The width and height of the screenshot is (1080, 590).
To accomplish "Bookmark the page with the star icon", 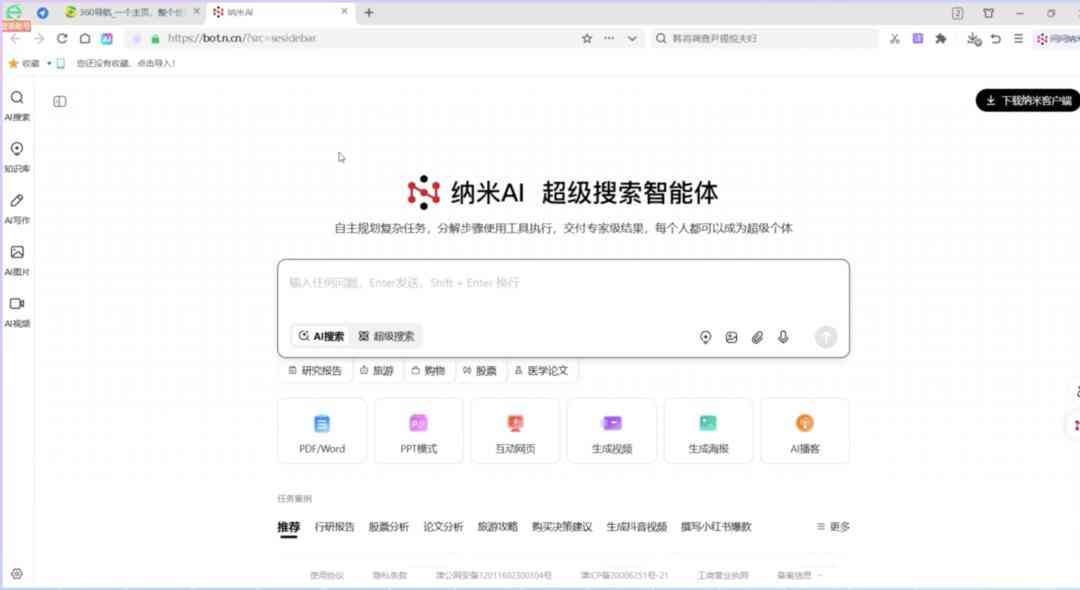I will click(x=587, y=38).
